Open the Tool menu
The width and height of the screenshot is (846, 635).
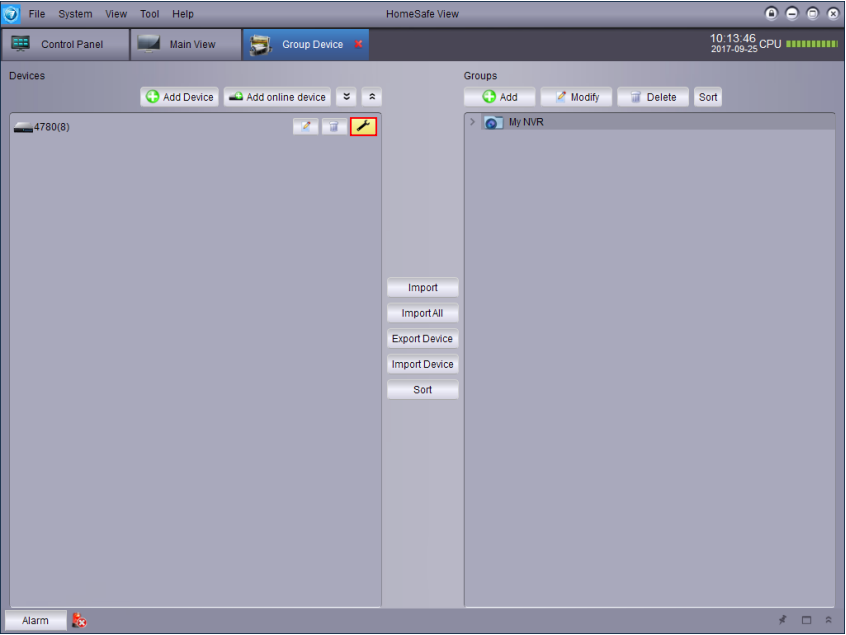(149, 14)
